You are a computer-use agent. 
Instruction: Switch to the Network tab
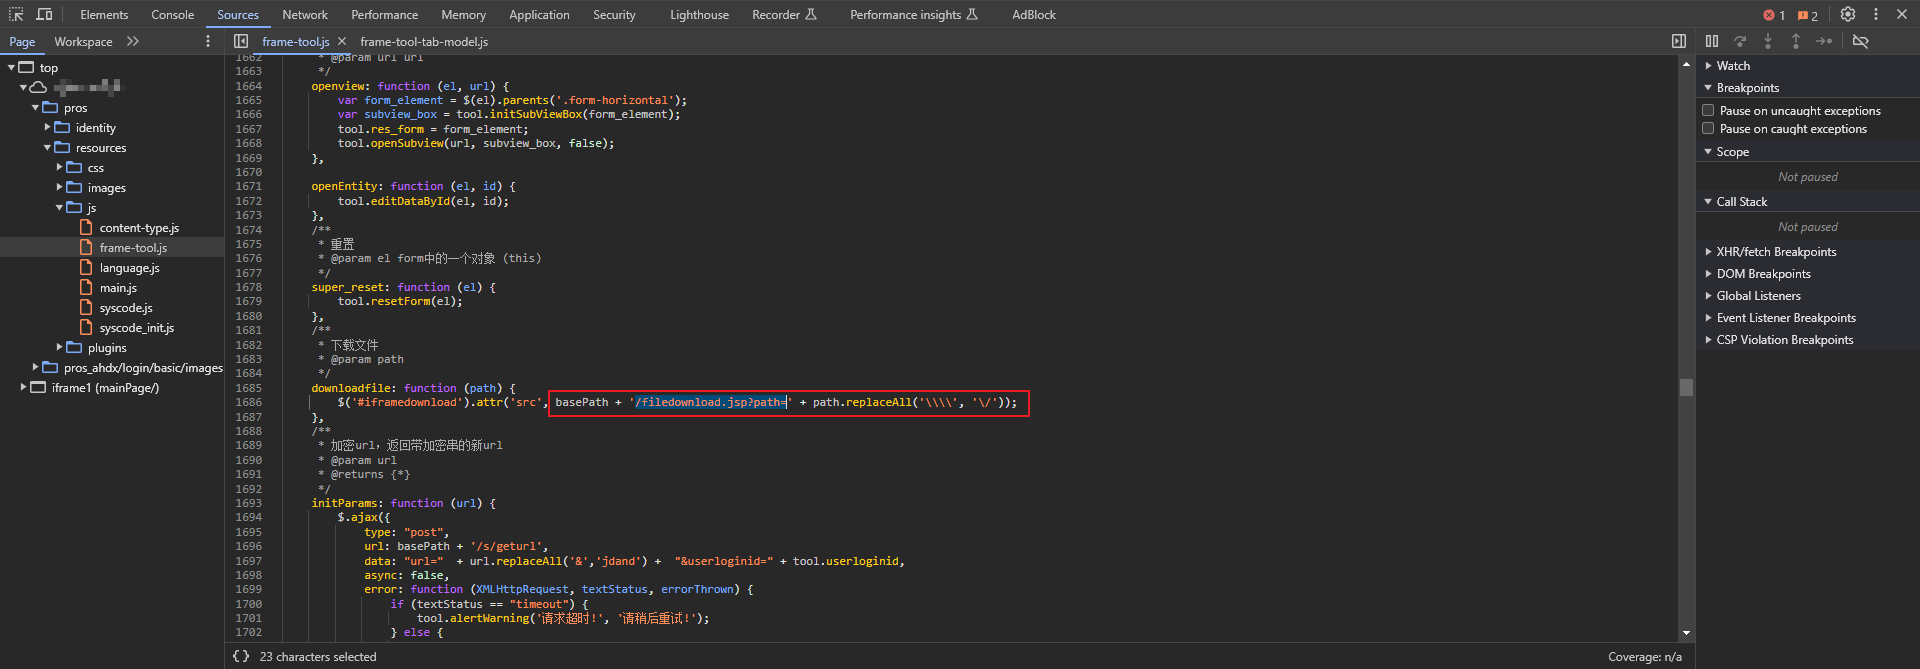(305, 15)
